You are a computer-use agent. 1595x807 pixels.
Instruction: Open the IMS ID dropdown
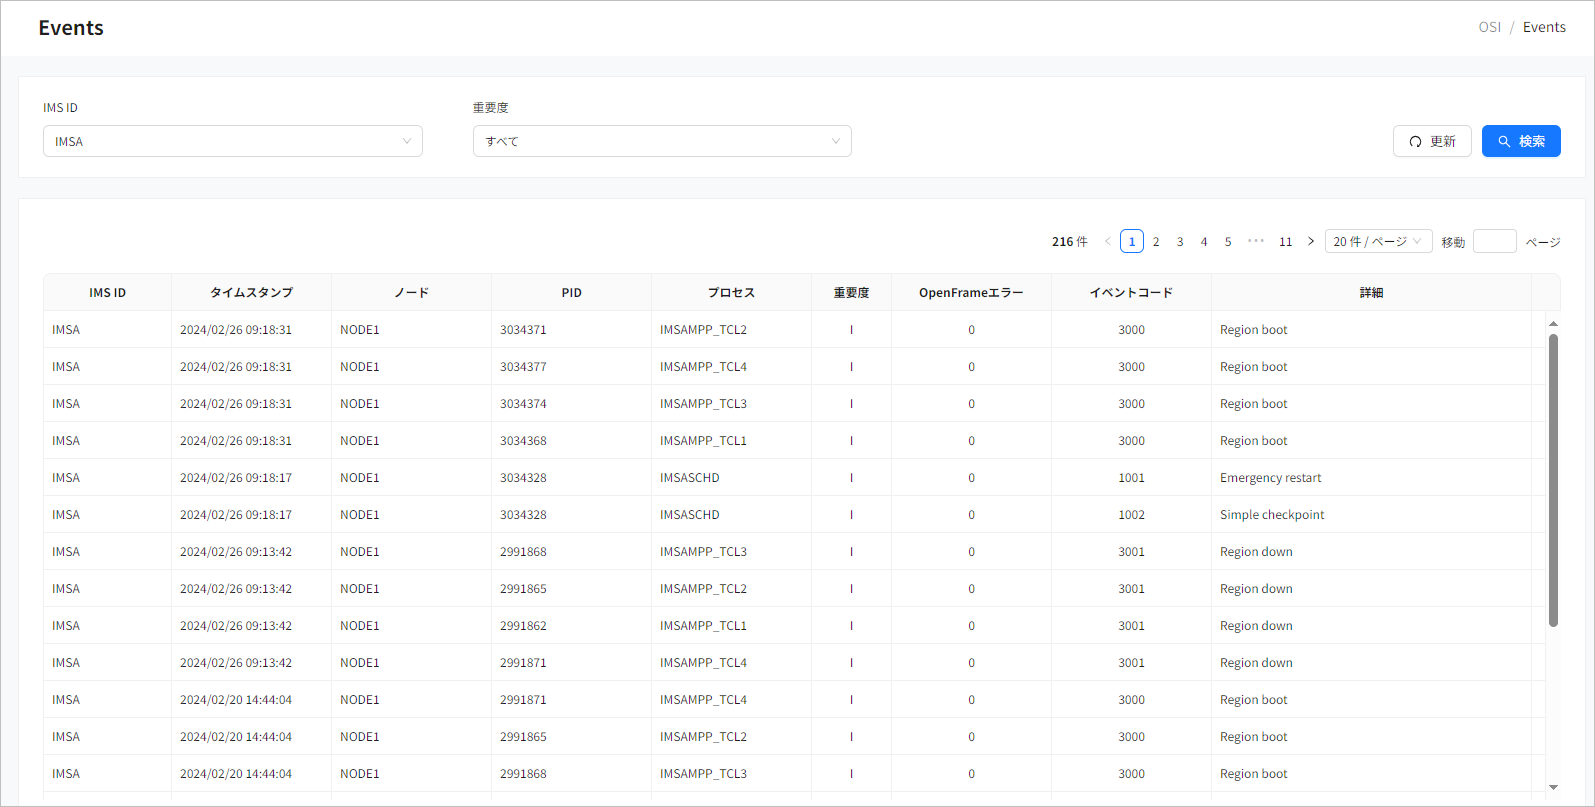pyautogui.click(x=232, y=141)
